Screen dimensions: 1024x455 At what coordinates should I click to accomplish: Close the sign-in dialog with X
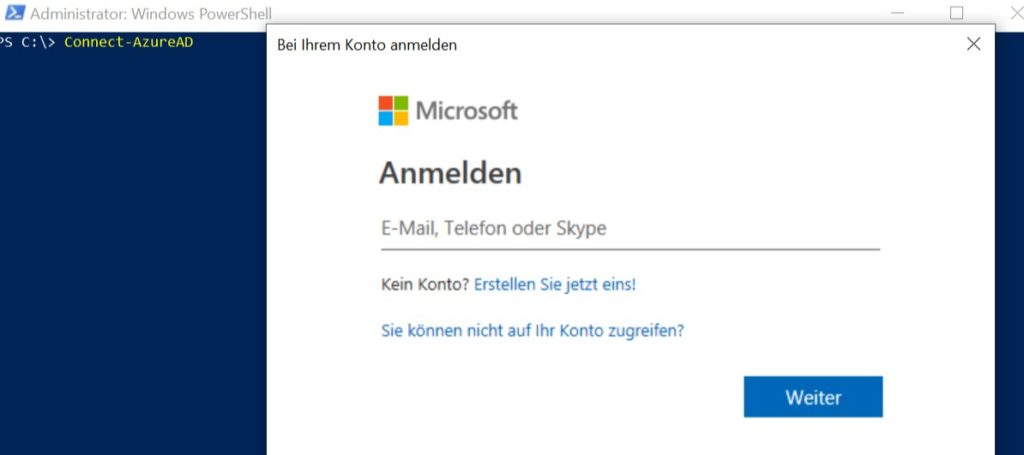[x=973, y=44]
